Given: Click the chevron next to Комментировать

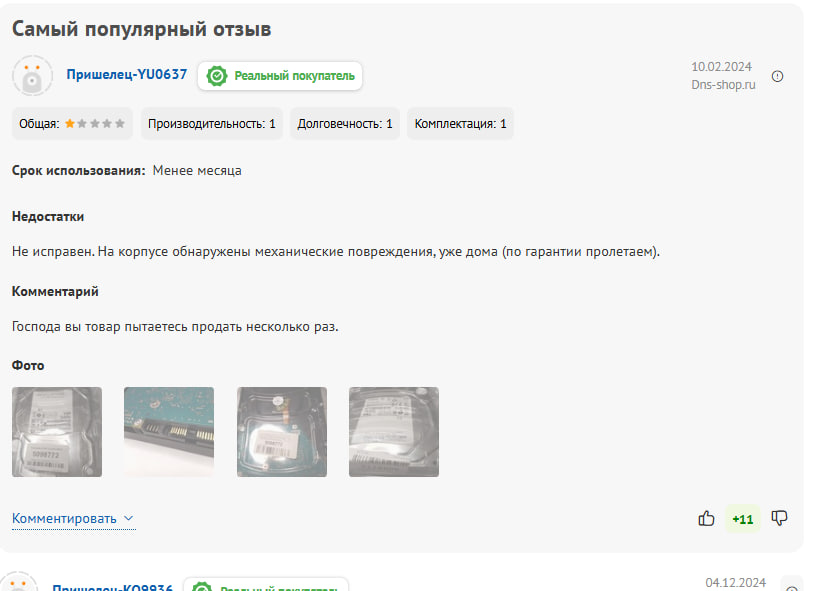Looking at the screenshot, I should point(129,519).
